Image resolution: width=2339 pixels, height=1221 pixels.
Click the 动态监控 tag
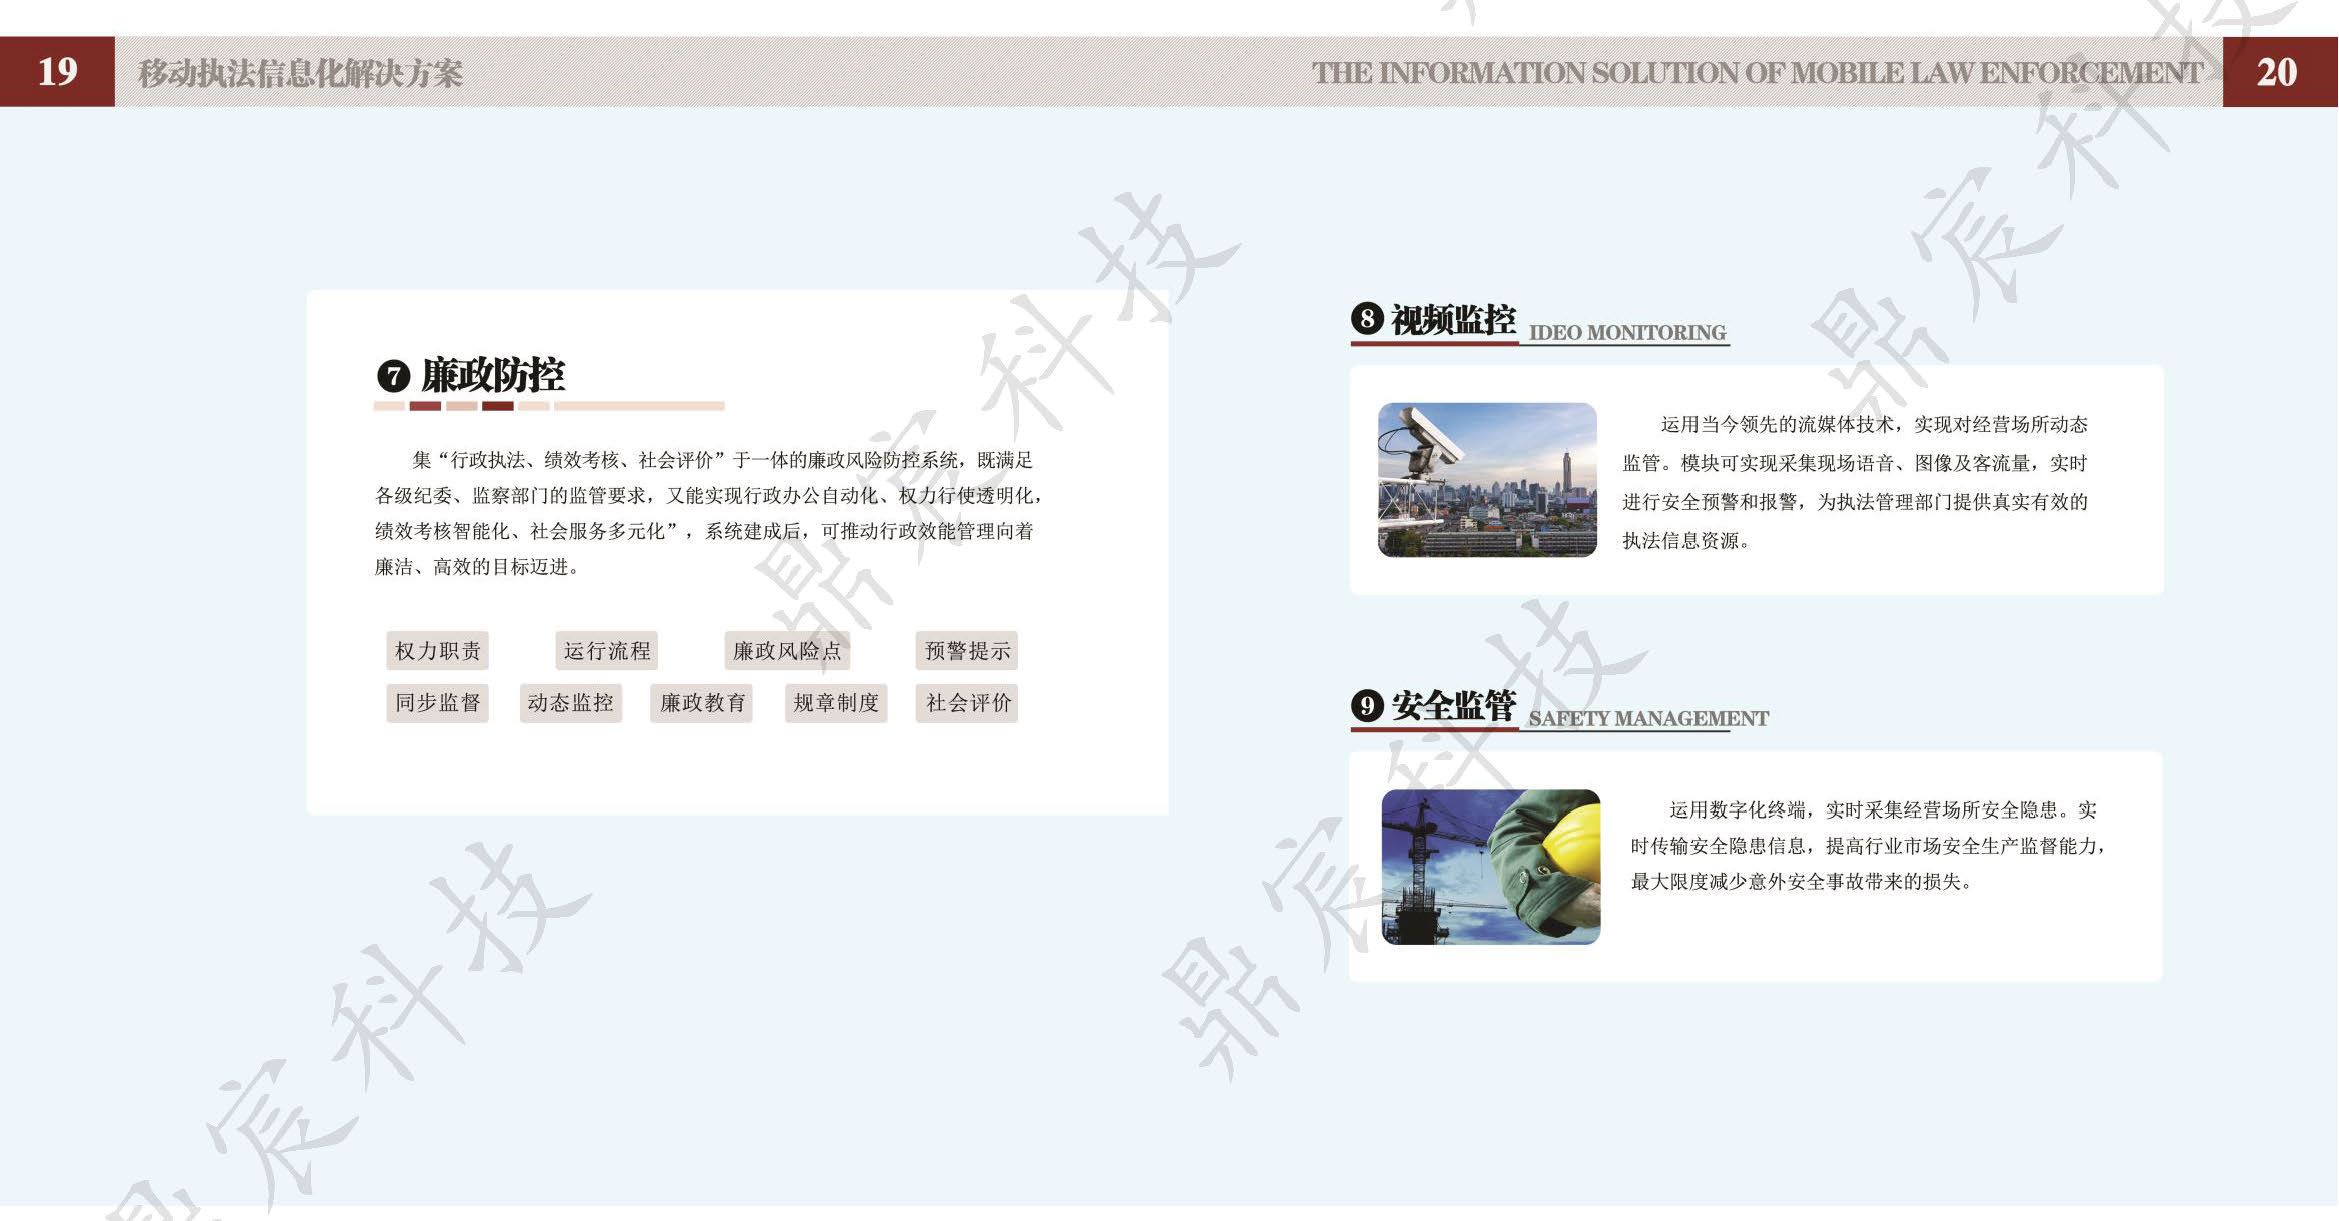570,703
